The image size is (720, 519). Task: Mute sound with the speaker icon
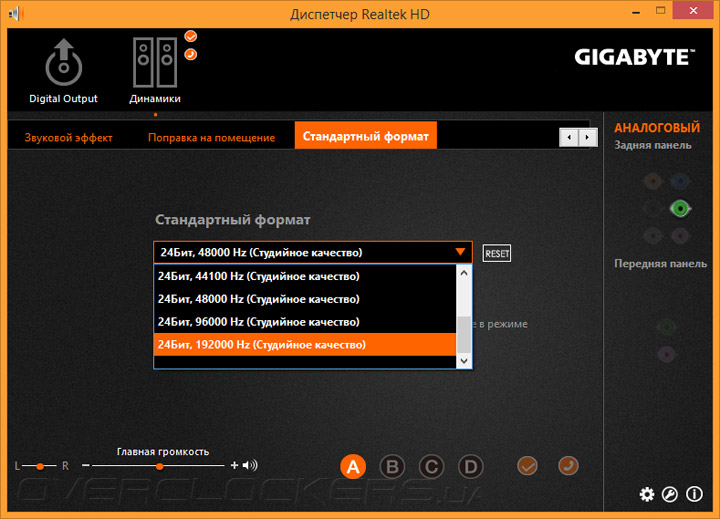coord(250,465)
